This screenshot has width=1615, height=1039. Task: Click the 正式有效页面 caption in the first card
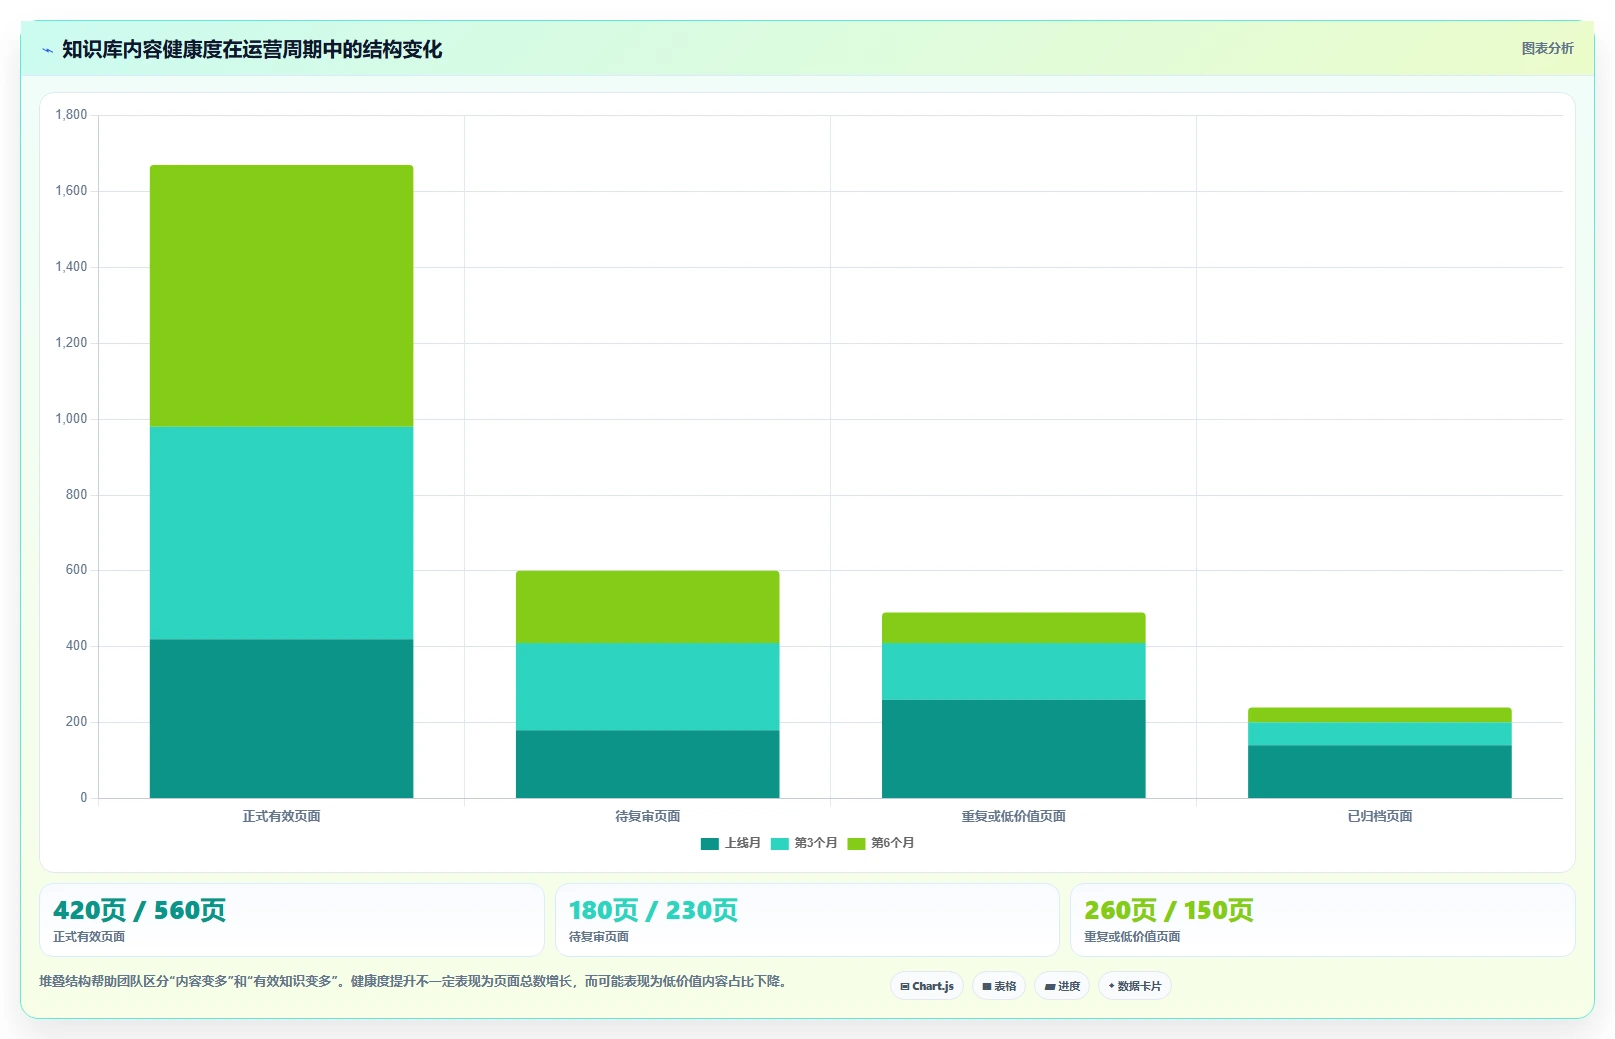(x=89, y=937)
